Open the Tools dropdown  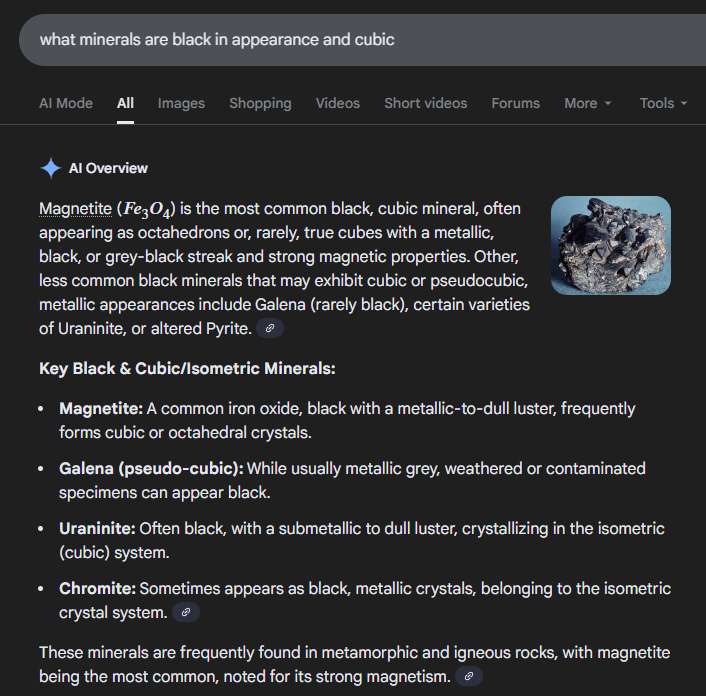[x=663, y=103]
